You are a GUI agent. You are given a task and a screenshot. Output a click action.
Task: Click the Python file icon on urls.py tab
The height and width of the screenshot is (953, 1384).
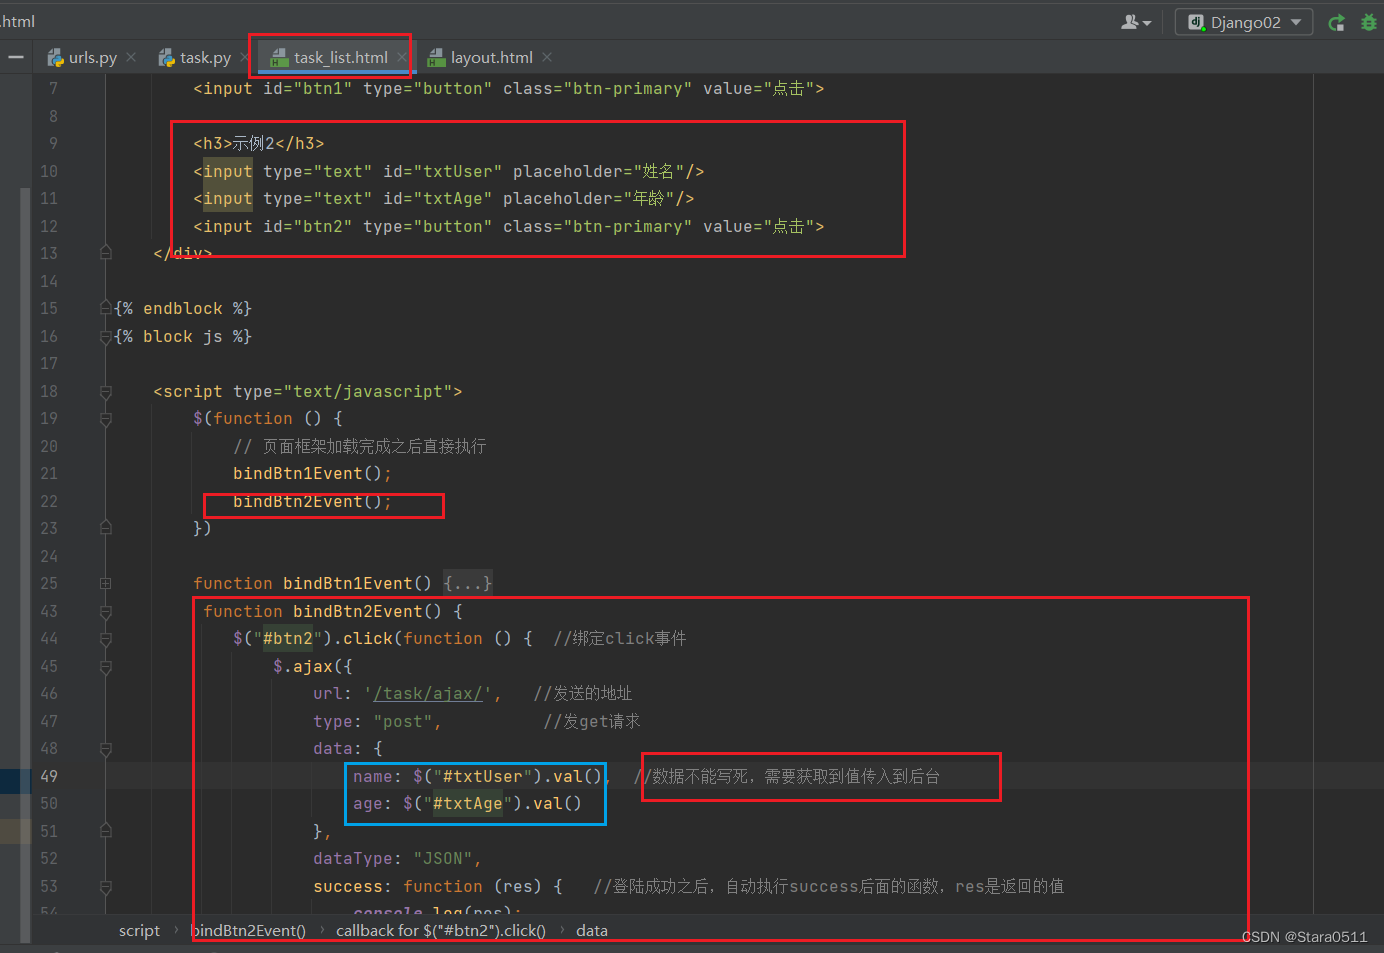pyautogui.click(x=56, y=58)
